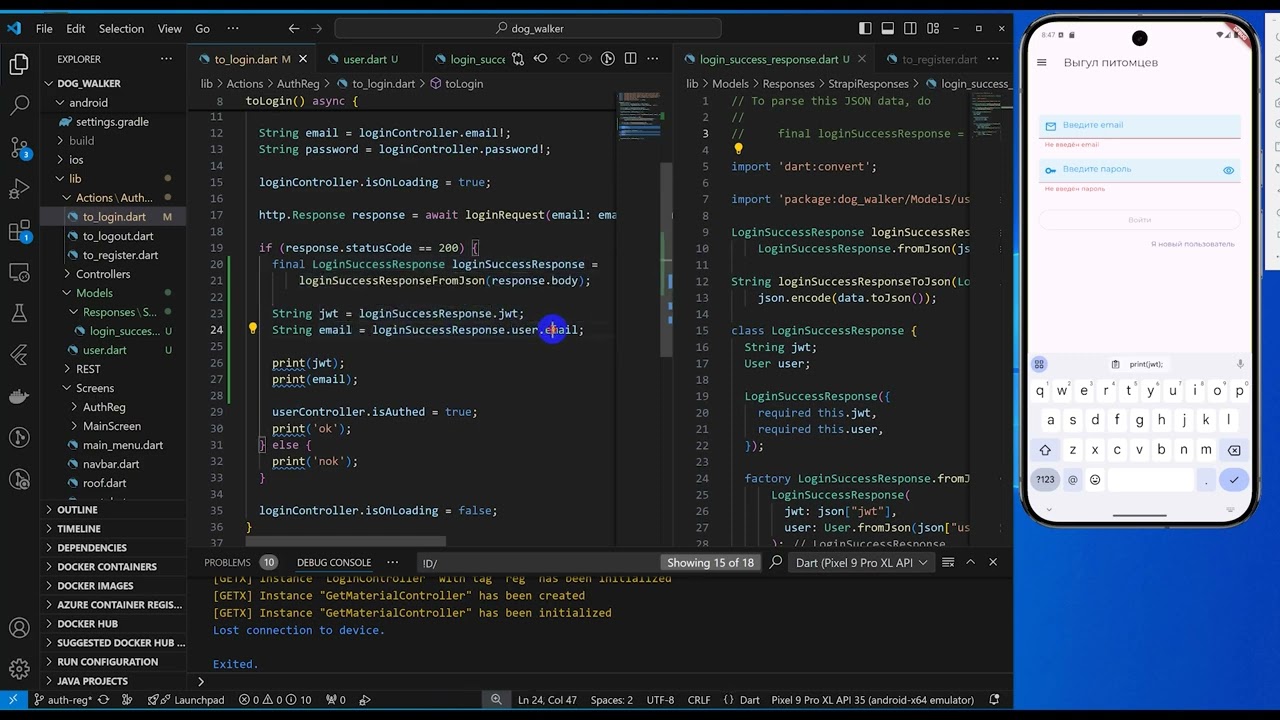This screenshot has height=720, width=1280.
Task: Open the Run and Debug view
Action: coord(19,189)
